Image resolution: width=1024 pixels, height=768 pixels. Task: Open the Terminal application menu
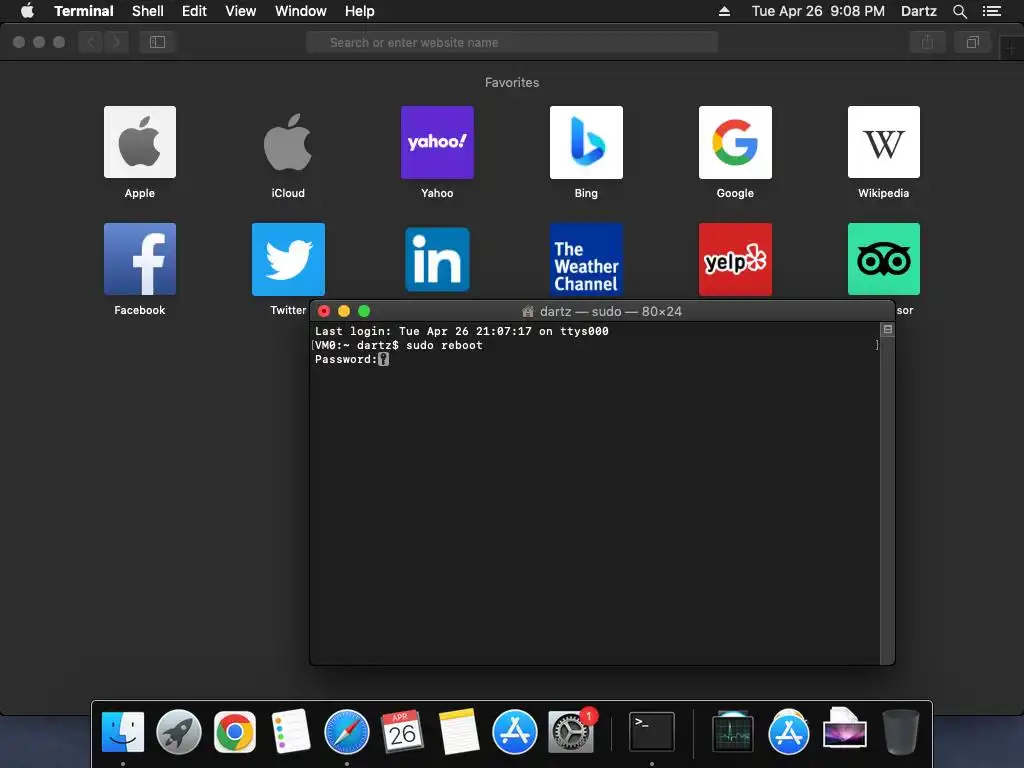point(84,11)
